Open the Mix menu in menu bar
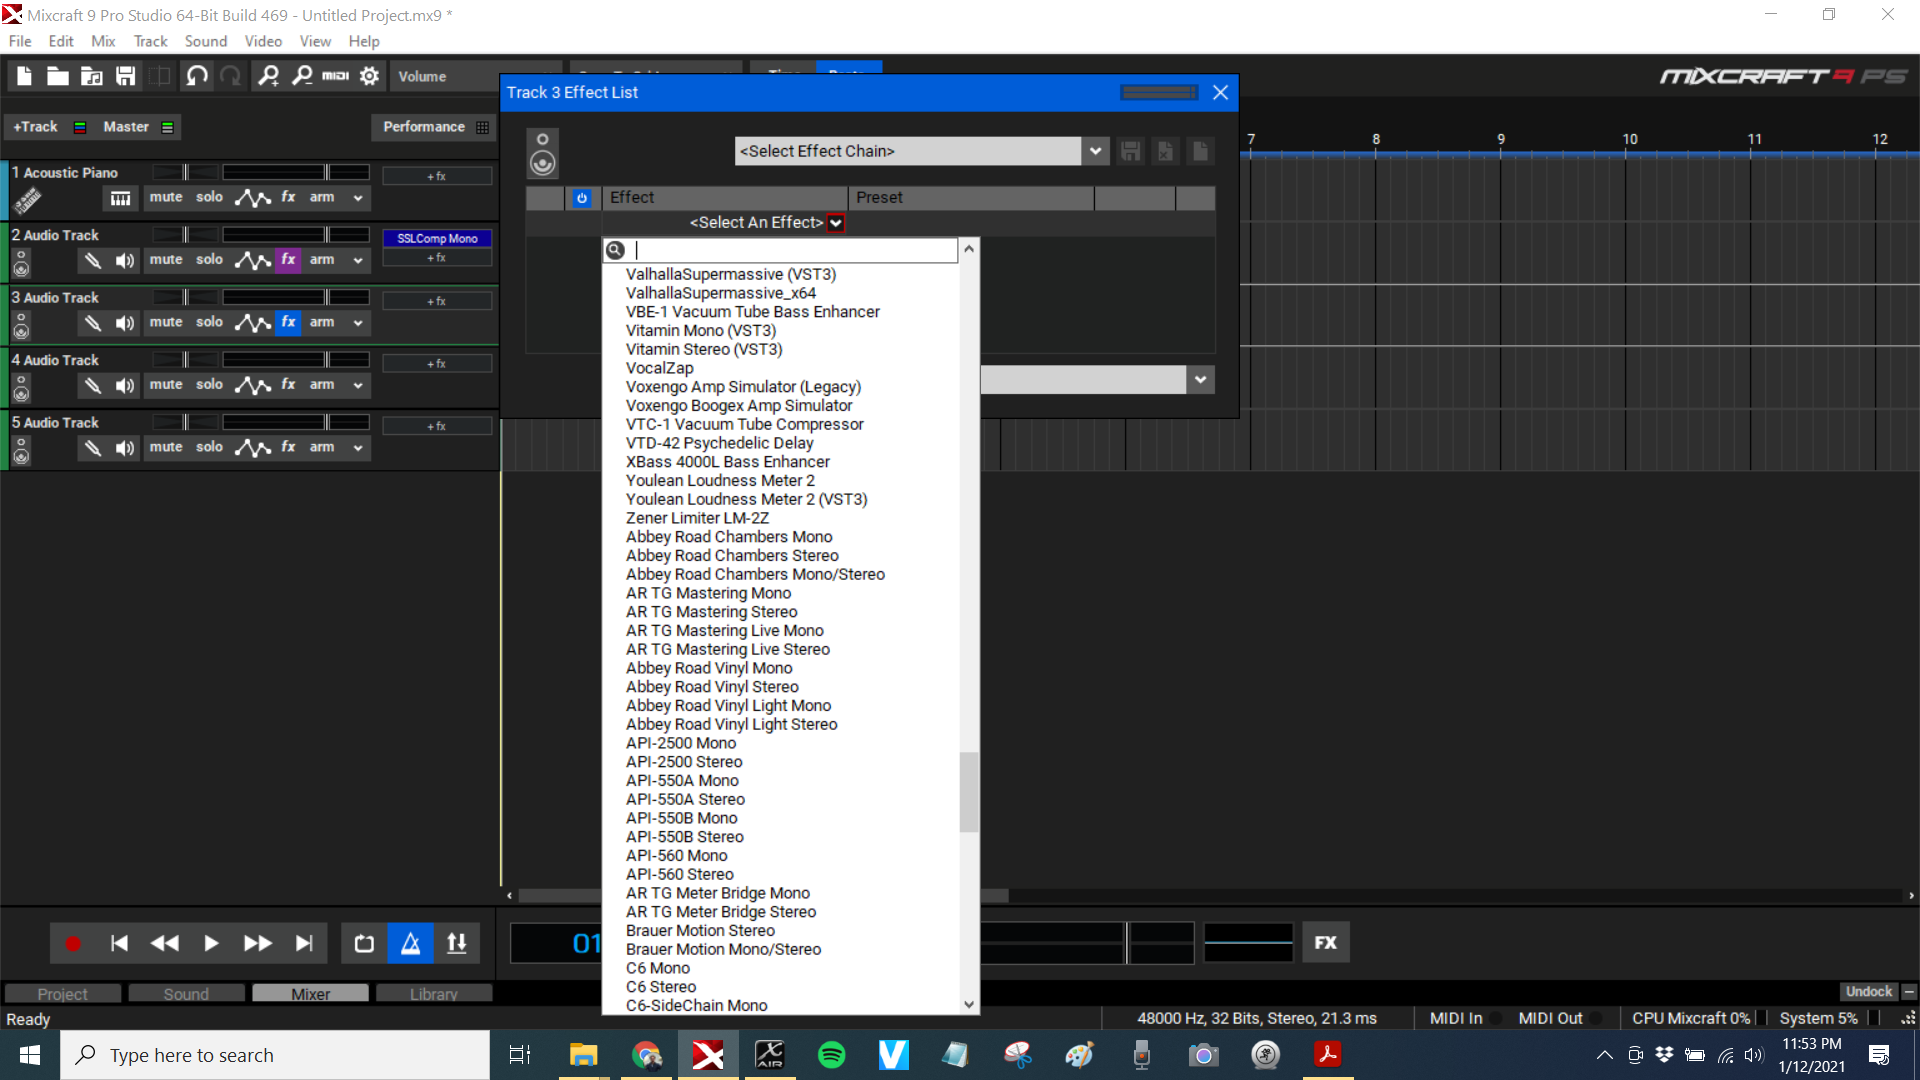The image size is (1920, 1080). pyautogui.click(x=103, y=41)
